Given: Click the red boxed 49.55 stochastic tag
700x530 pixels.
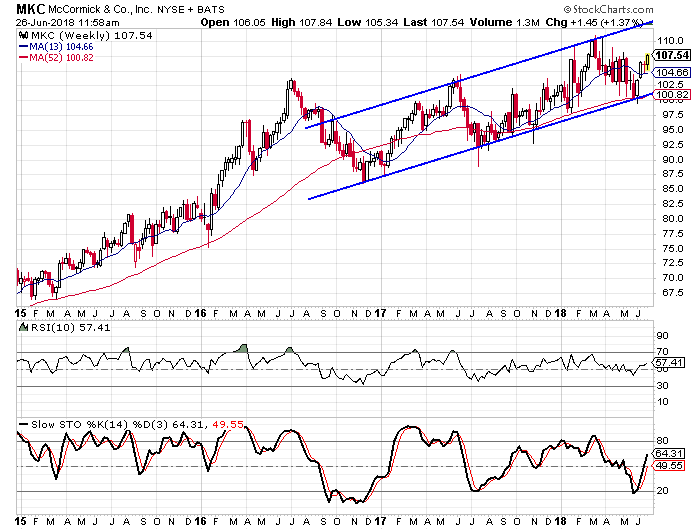Looking at the screenshot, I should [668, 466].
